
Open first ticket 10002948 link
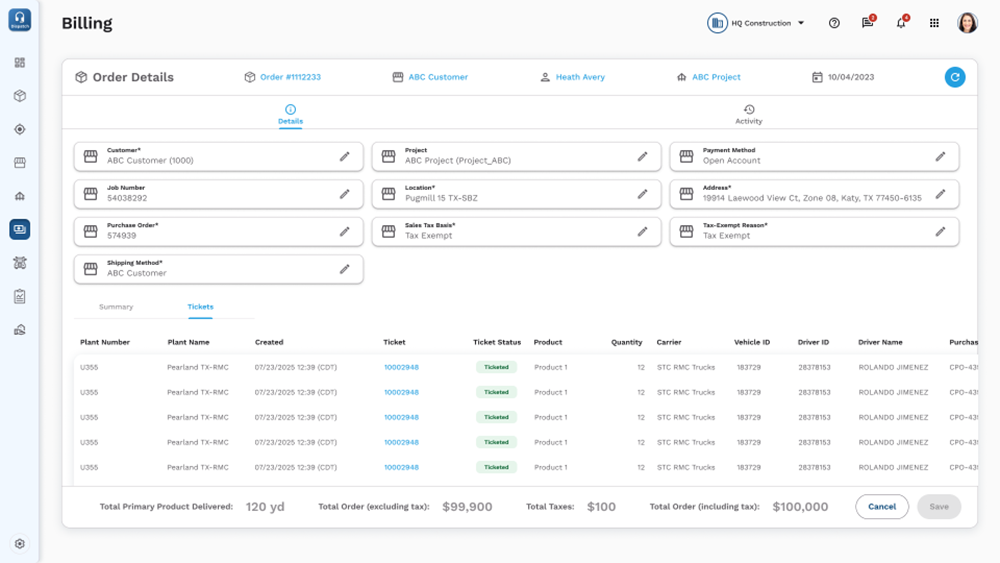[x=401, y=367]
